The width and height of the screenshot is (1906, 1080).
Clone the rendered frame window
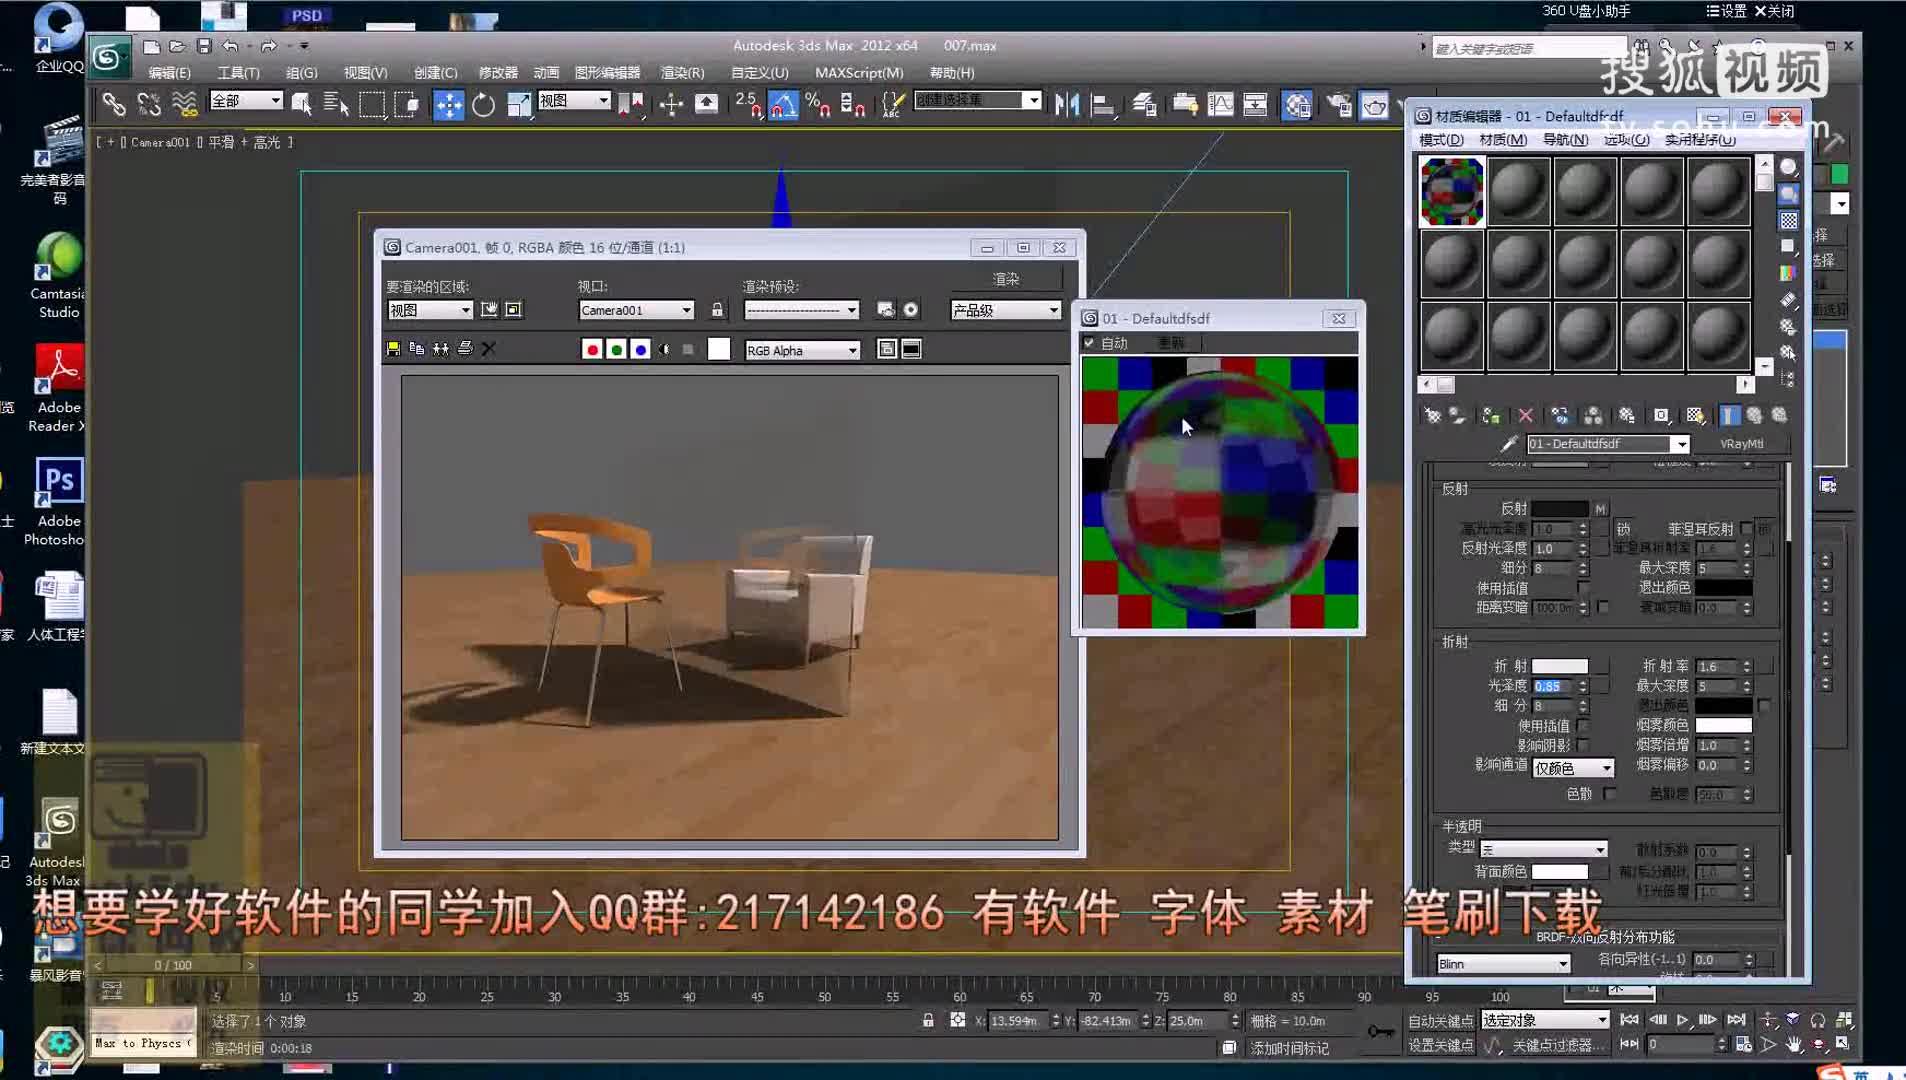click(x=441, y=349)
